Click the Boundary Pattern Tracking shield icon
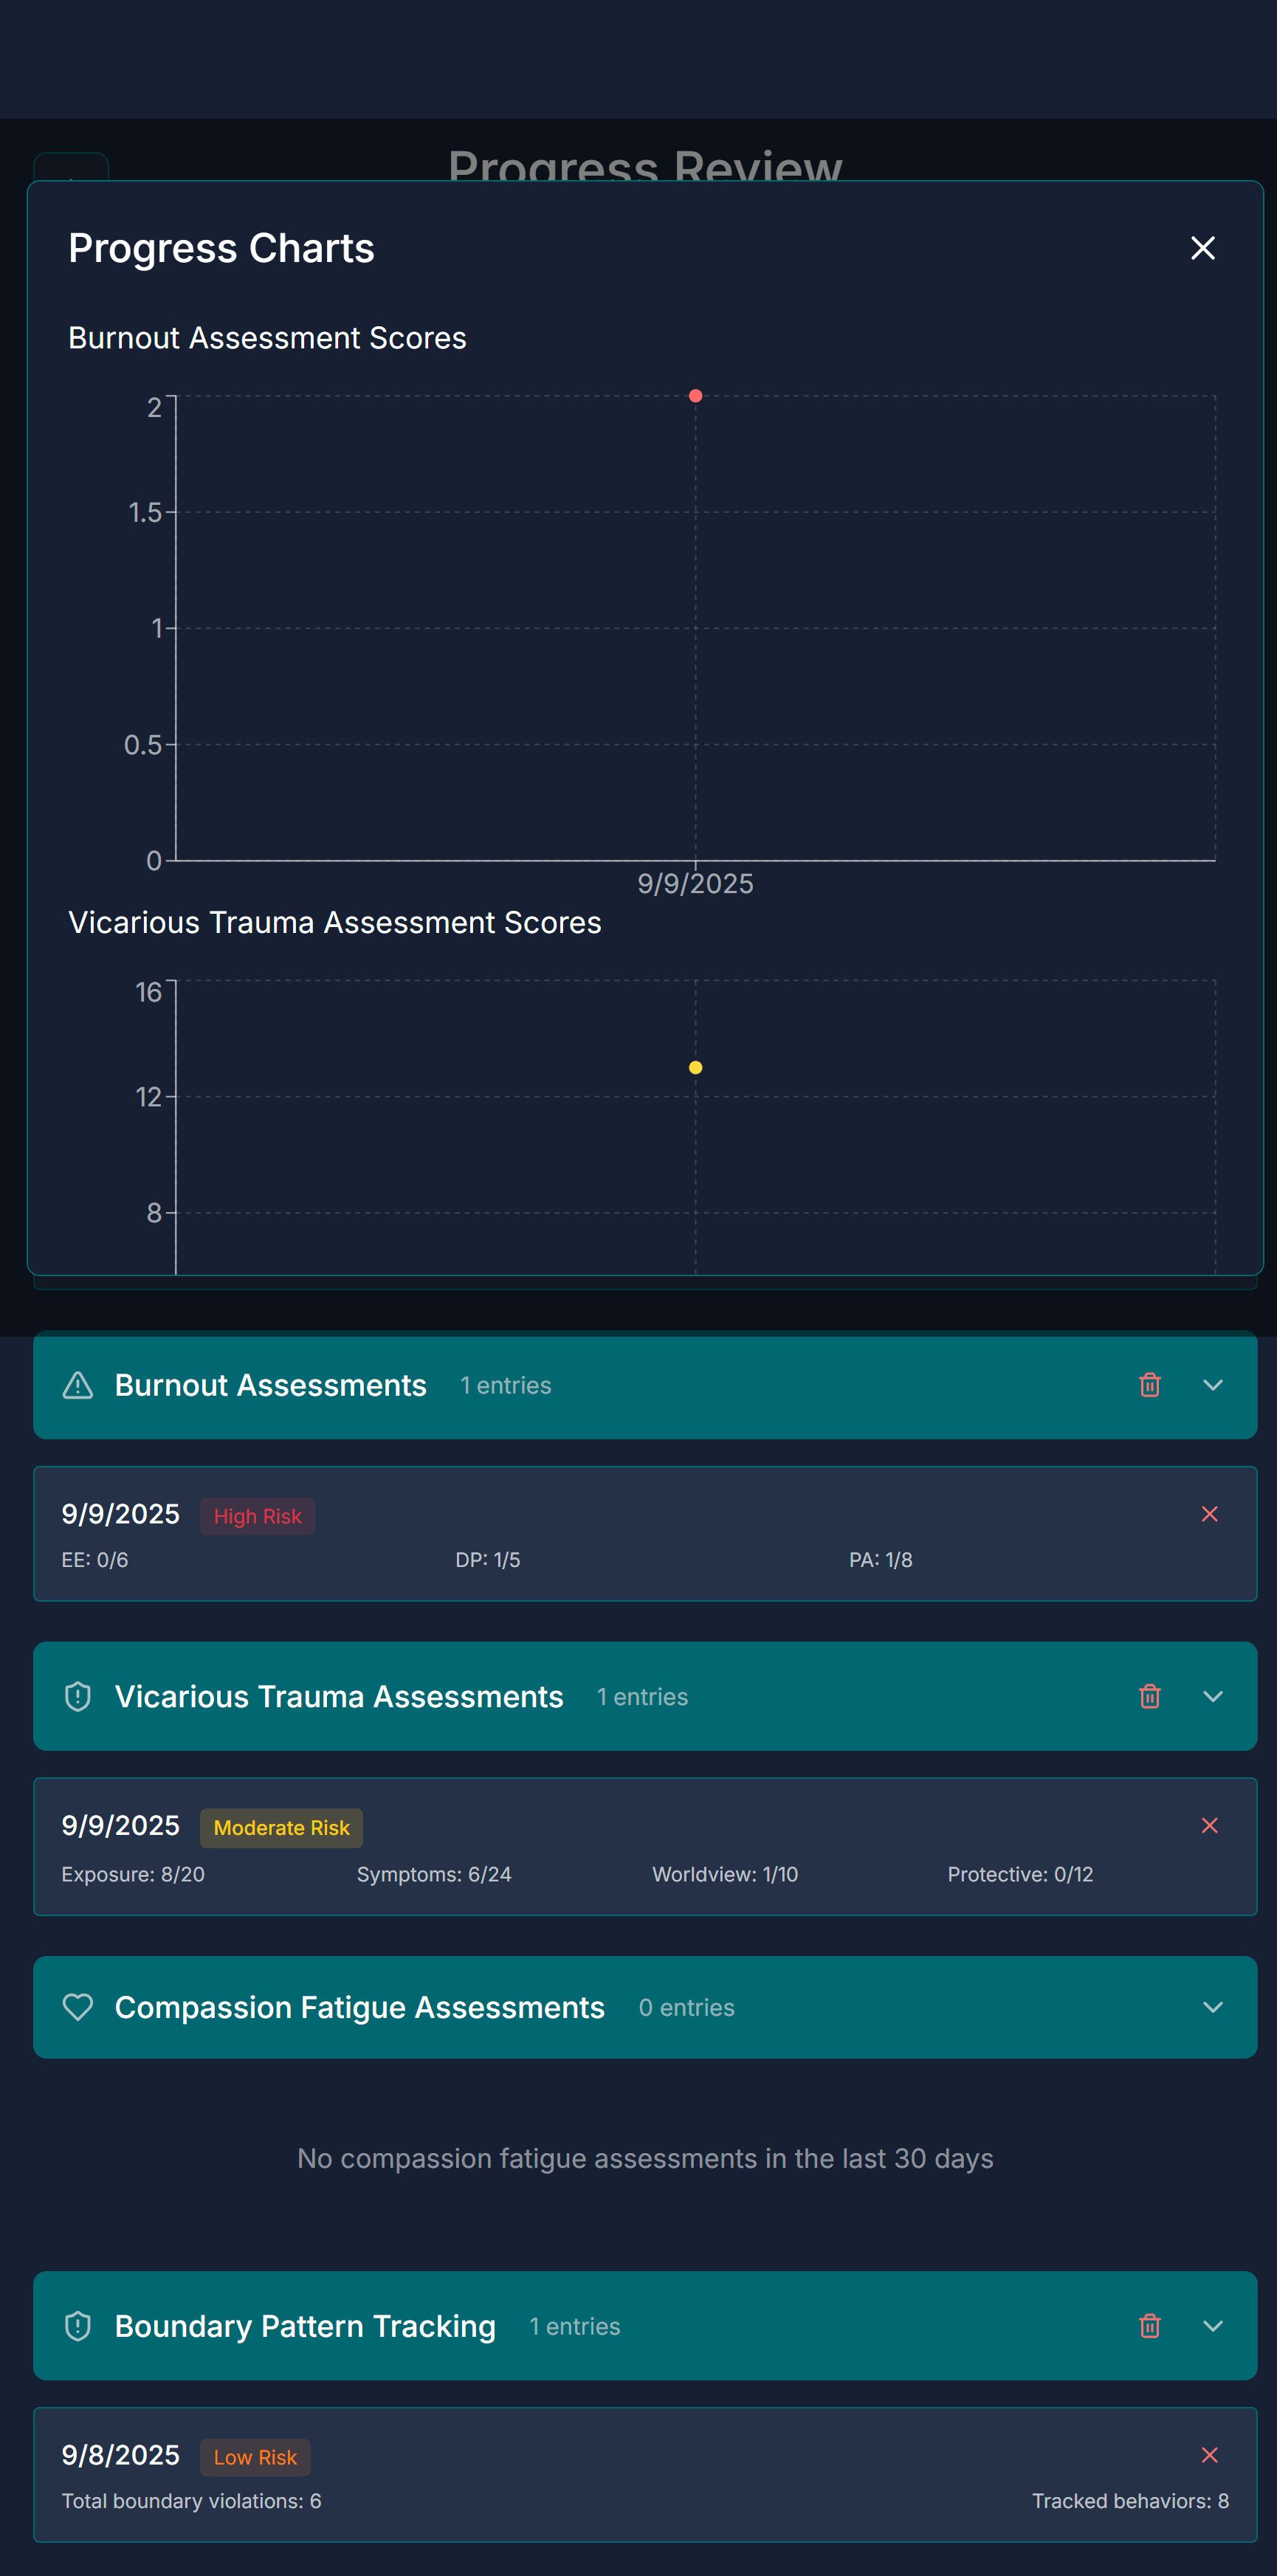This screenshot has width=1277, height=2576. (x=78, y=2326)
